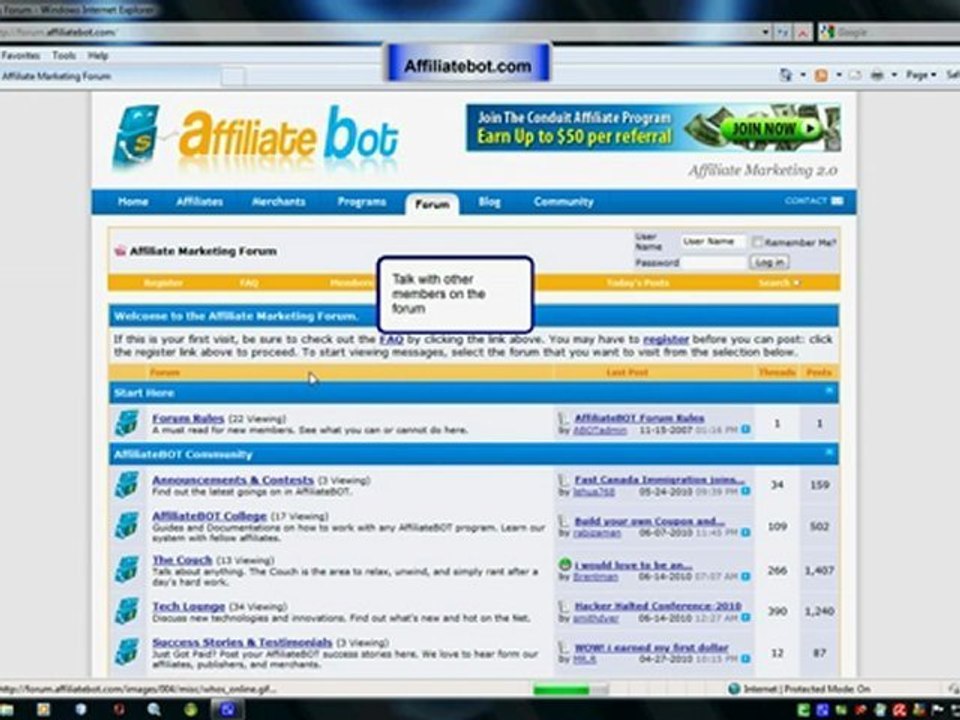Open the AffiliateBOT College forum
The width and height of the screenshot is (960, 720).
coord(209,516)
